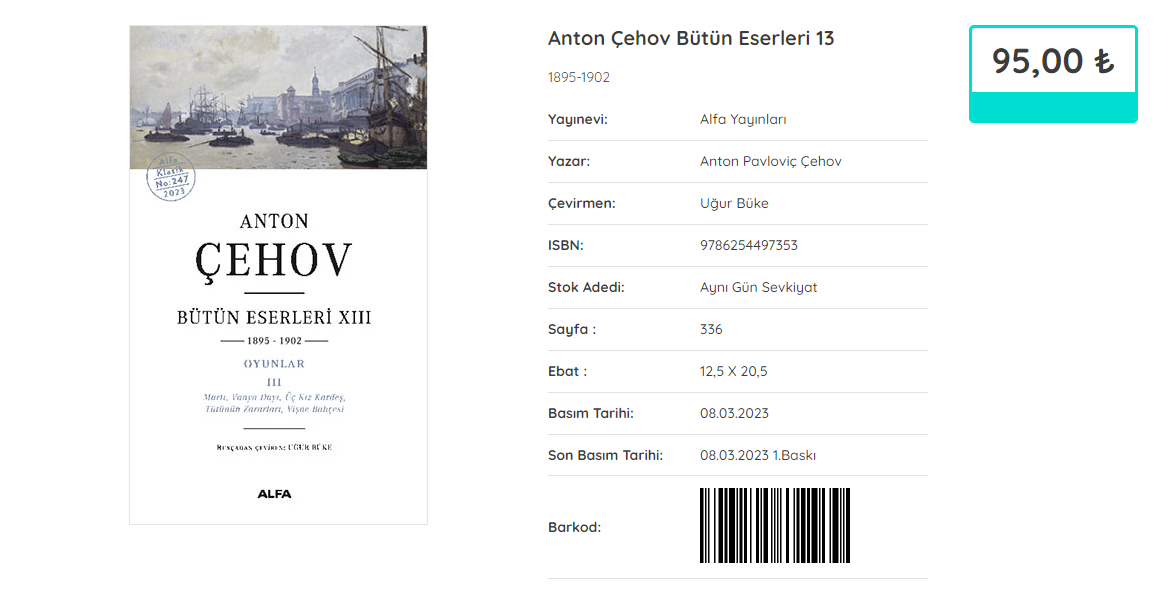Click the book title Anton Çehov Bütün Eserleri 13
Viewport: 1168px width, 598px height.
[690, 39]
